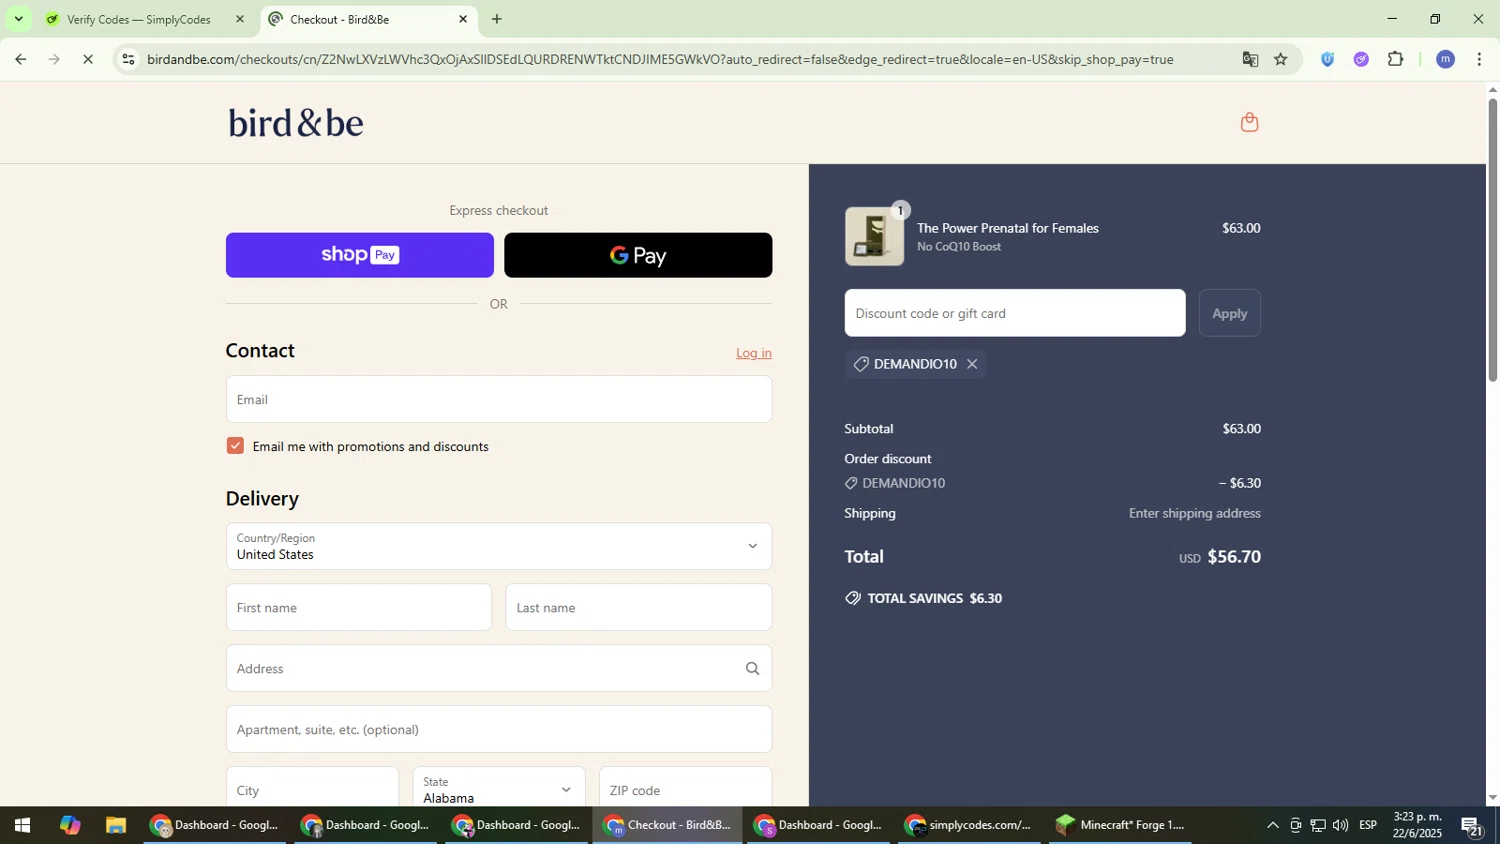The width and height of the screenshot is (1500, 844).
Task: Click the Log in link
Action: click(754, 353)
